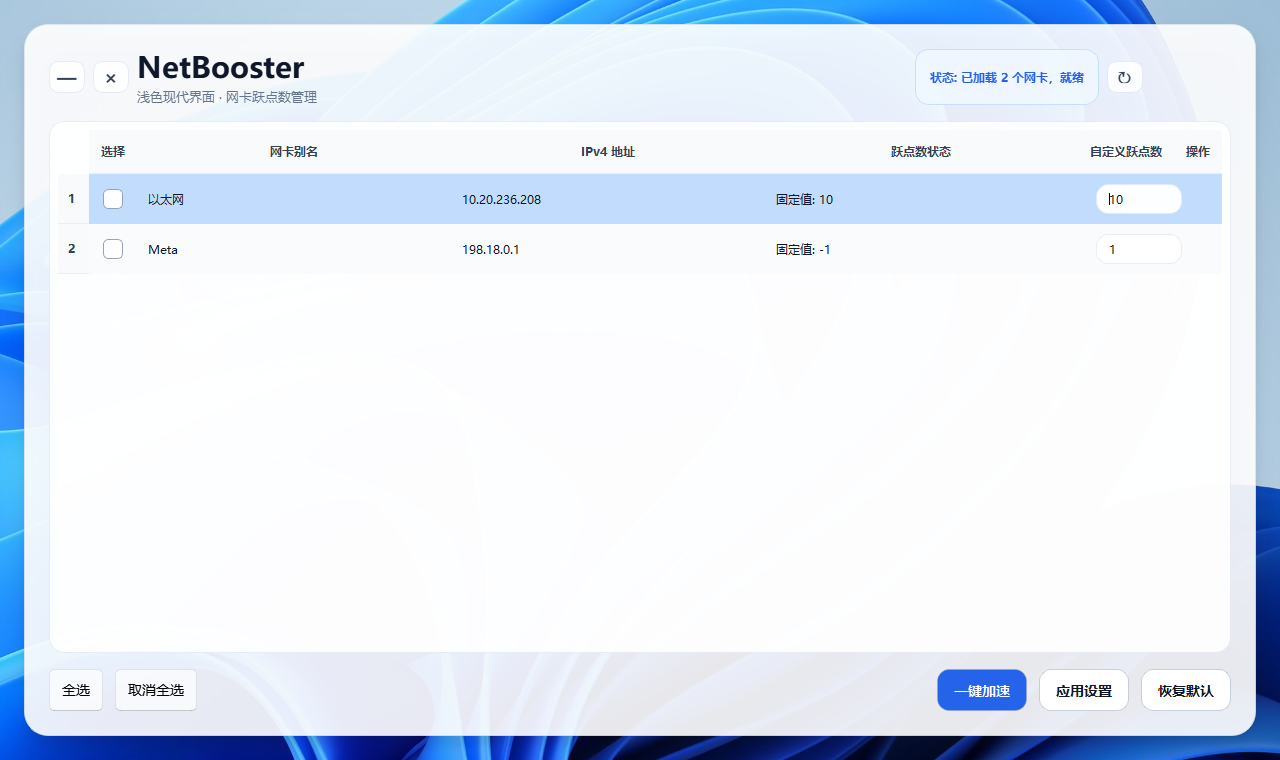Start 一键加速 one-click boost
Viewport: 1280px width, 760px height.
(982, 690)
